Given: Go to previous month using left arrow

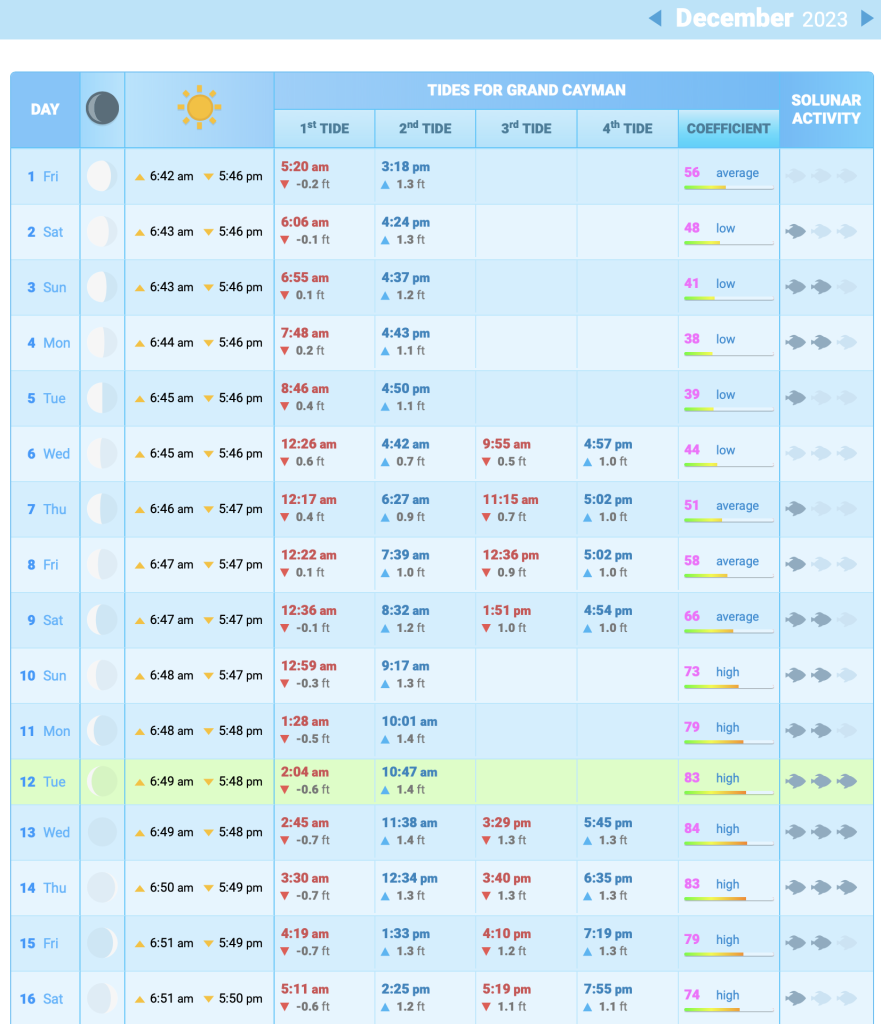Looking at the screenshot, I should 655,18.
